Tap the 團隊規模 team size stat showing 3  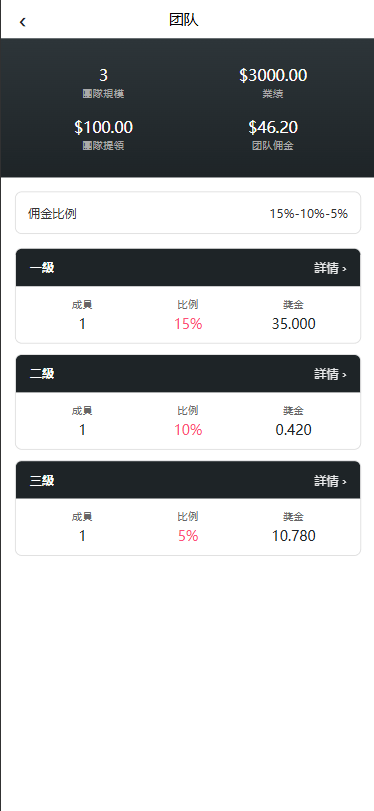pos(103,83)
